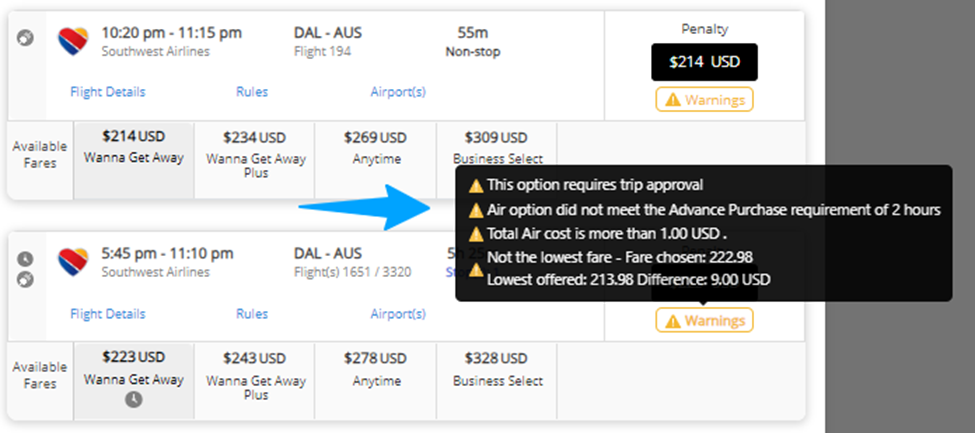Screen dimensions: 975x433
Task: Choose the $328 Business Select fare
Action: [x=497, y=381]
